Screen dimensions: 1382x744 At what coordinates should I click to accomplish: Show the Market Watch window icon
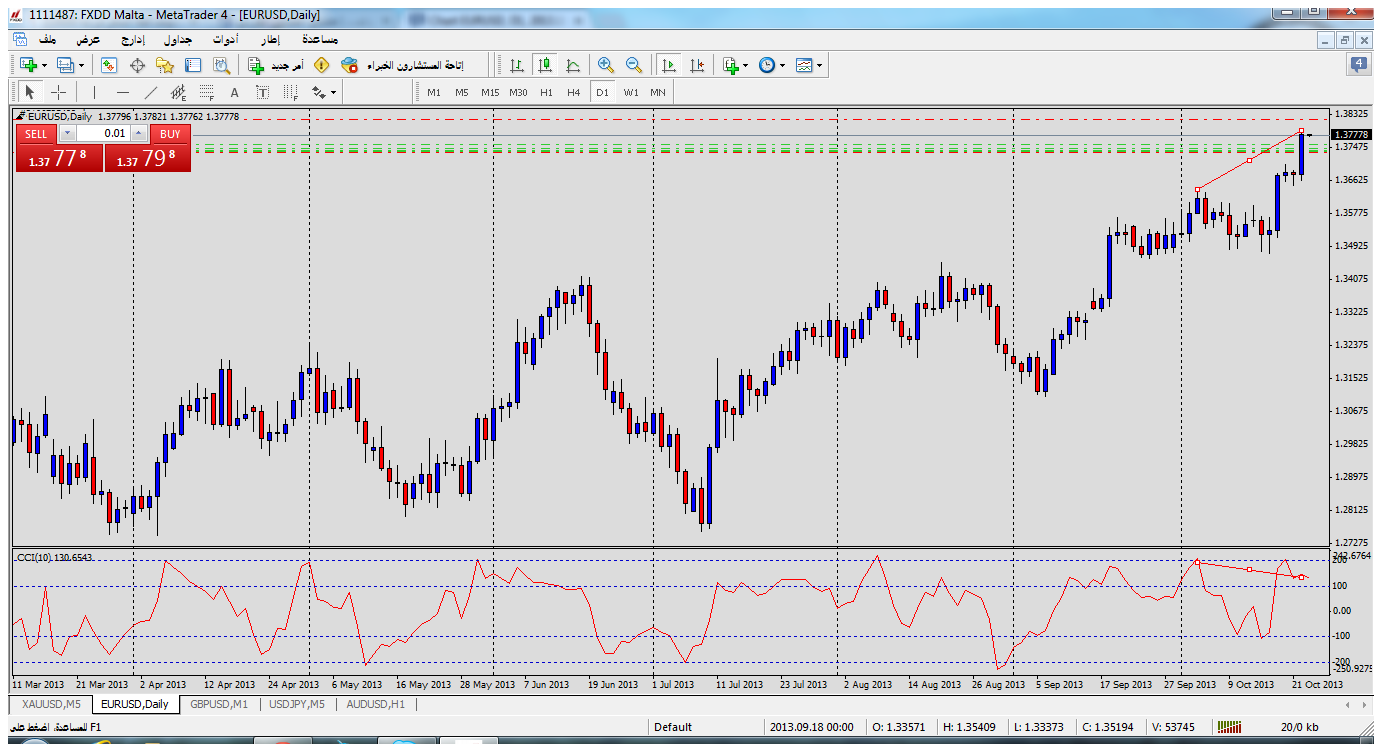coord(109,65)
